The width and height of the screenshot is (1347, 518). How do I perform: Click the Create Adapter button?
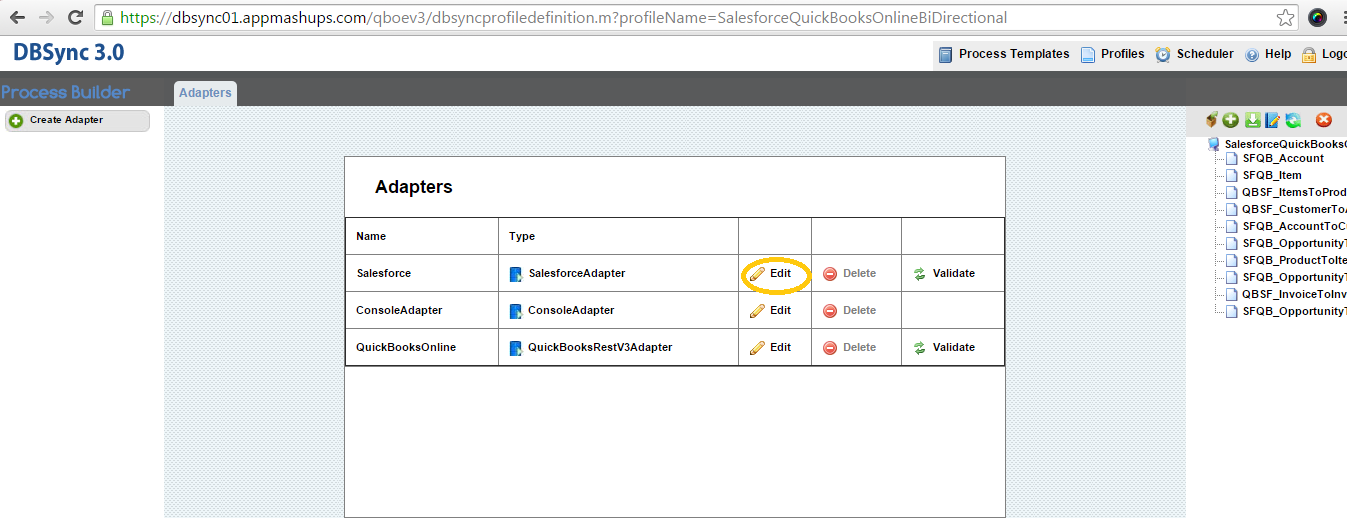pyautogui.click(x=77, y=120)
